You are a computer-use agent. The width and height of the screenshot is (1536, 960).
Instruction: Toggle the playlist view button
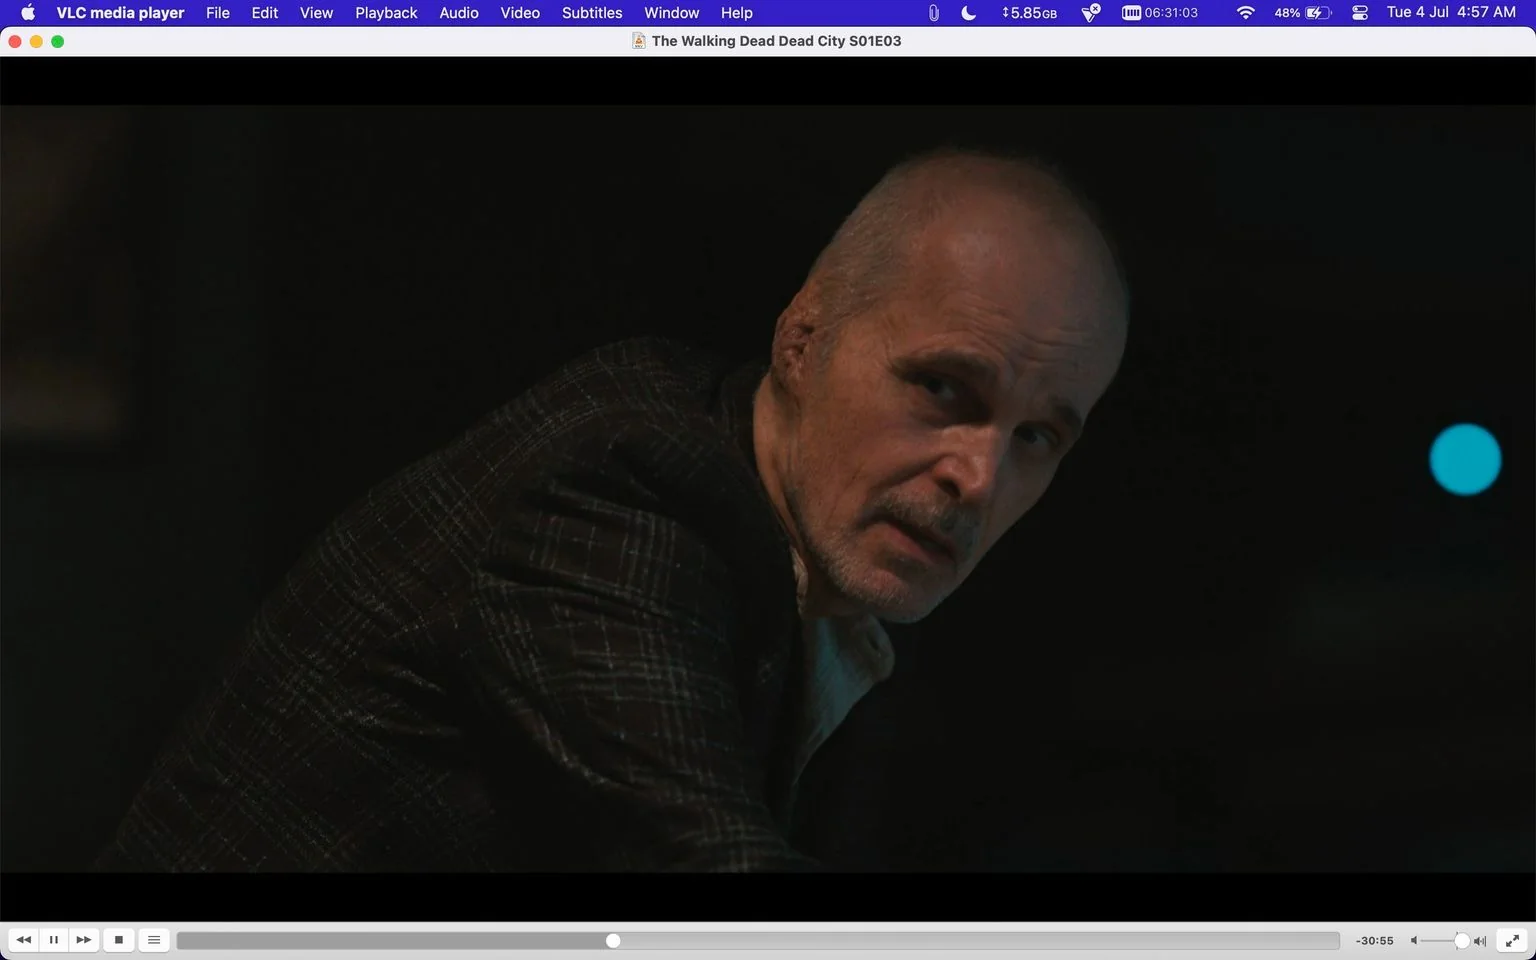pyautogui.click(x=154, y=940)
